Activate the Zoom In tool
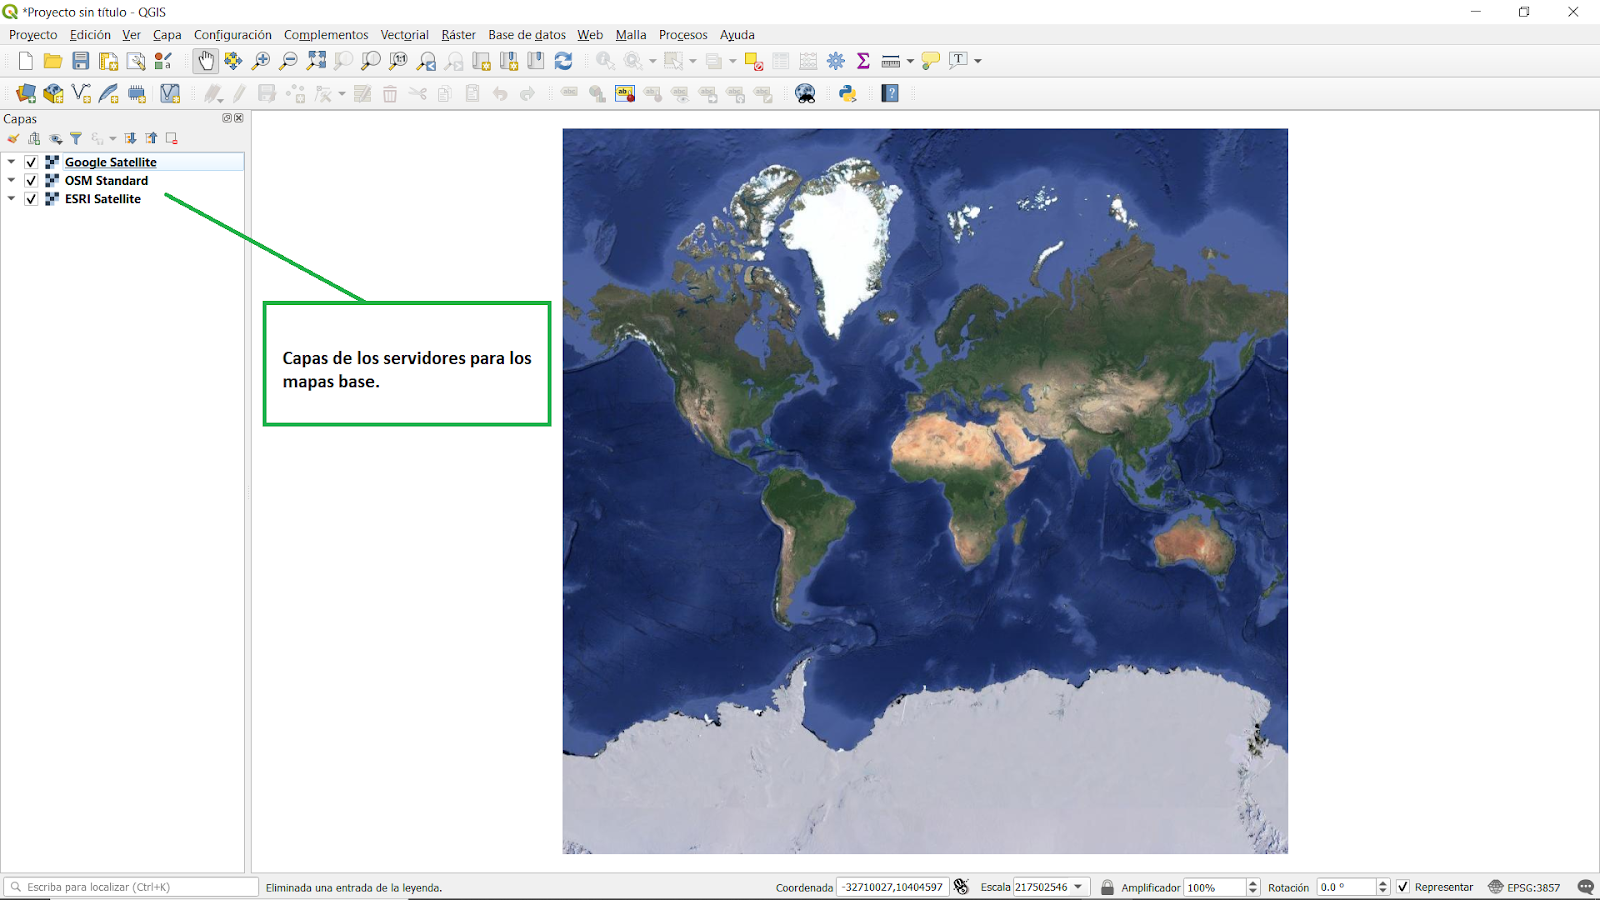This screenshot has width=1600, height=900. [261, 60]
